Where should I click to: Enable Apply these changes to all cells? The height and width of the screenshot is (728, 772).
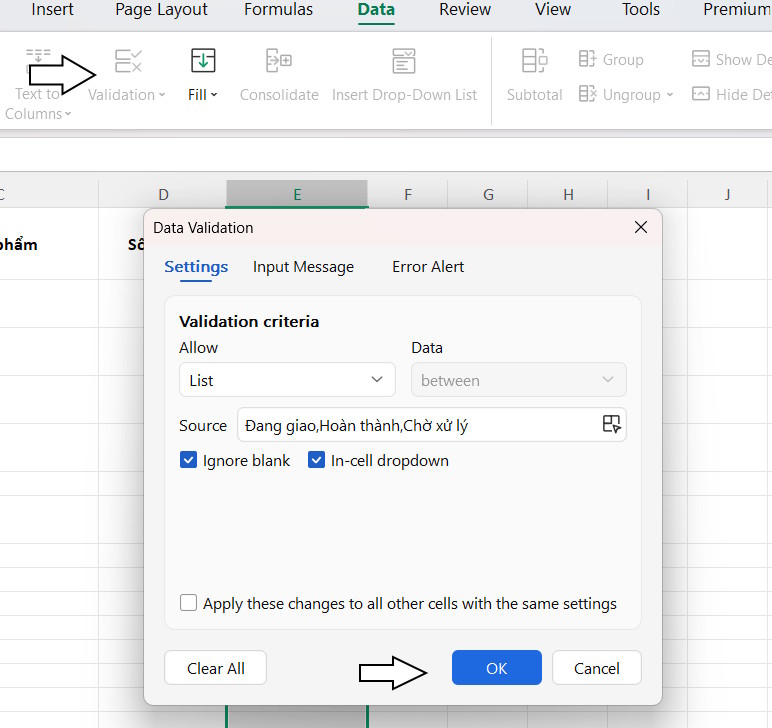(x=188, y=602)
